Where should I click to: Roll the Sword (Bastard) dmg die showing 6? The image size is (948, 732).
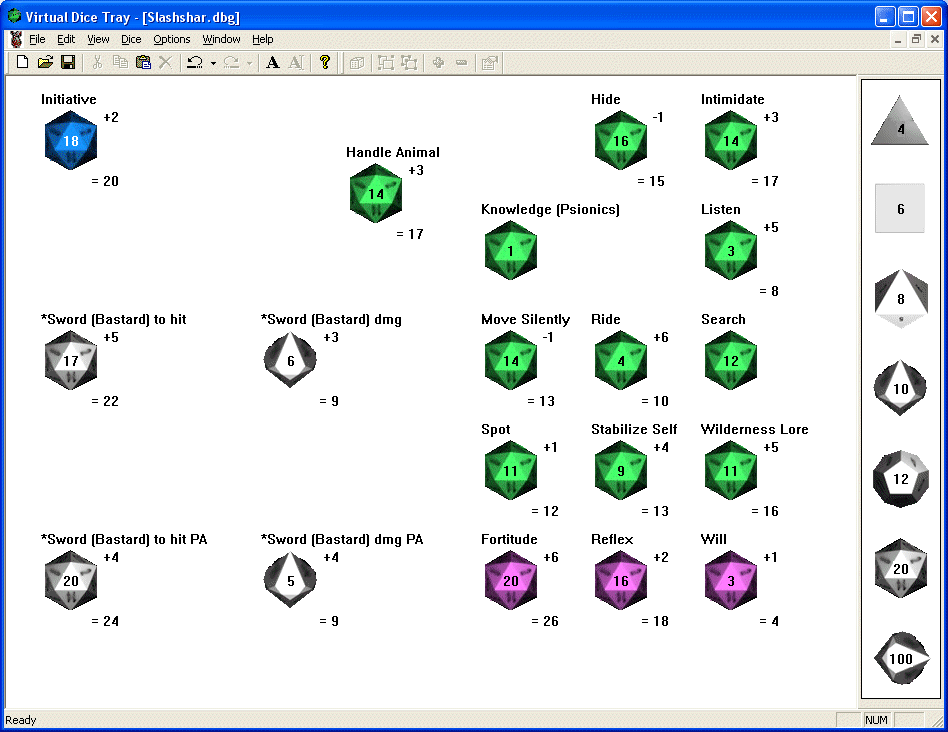tap(290, 360)
